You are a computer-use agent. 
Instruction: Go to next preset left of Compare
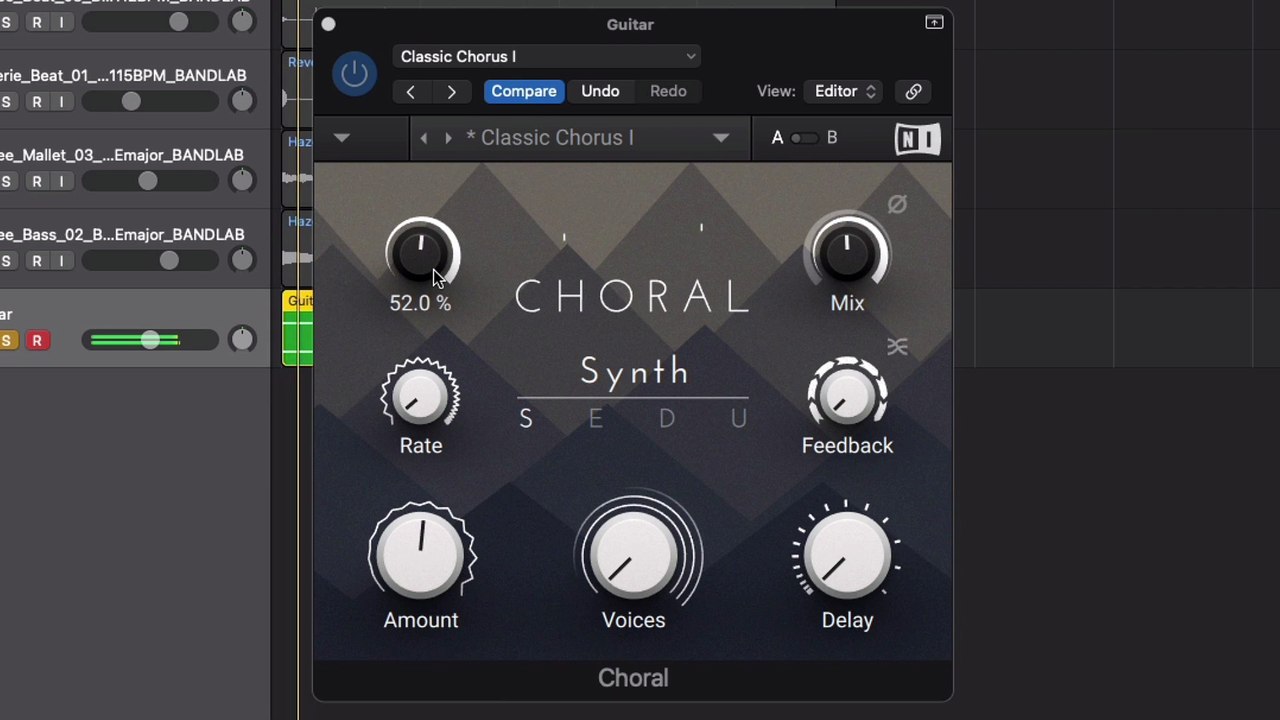pos(451,91)
